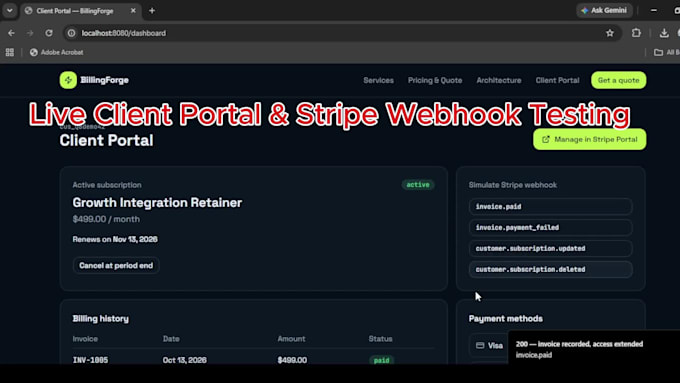Open the tab search dropdown arrow
680x383 pixels.
[10, 10]
